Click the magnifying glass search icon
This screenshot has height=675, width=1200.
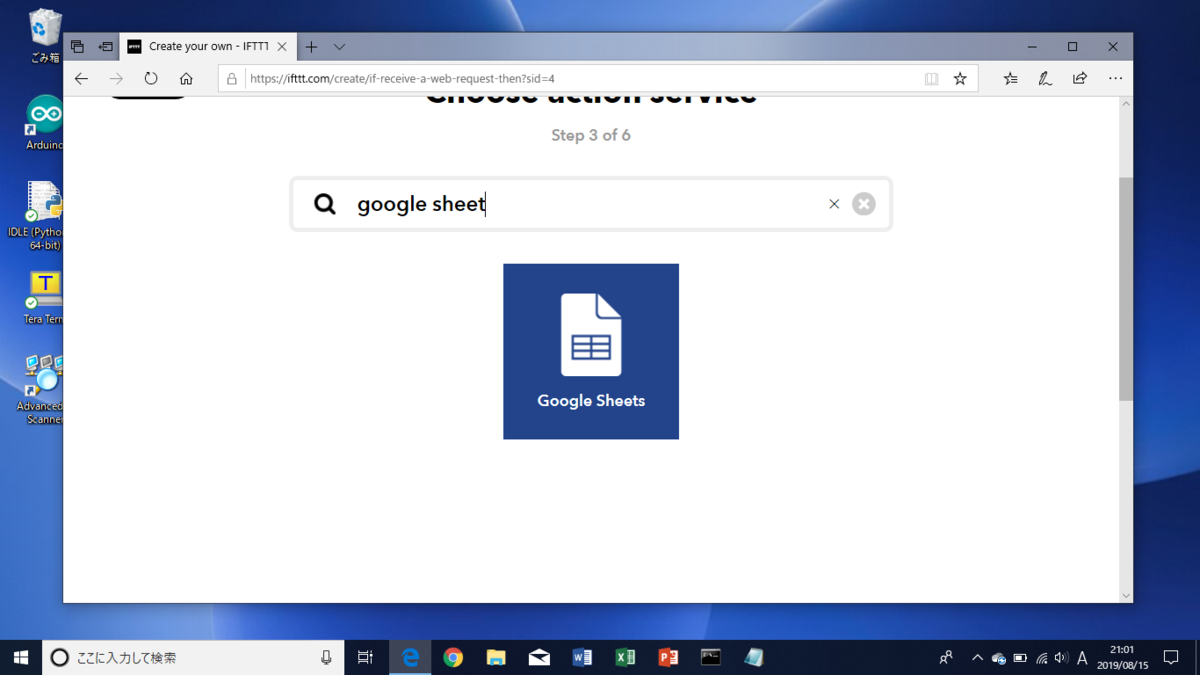click(325, 204)
